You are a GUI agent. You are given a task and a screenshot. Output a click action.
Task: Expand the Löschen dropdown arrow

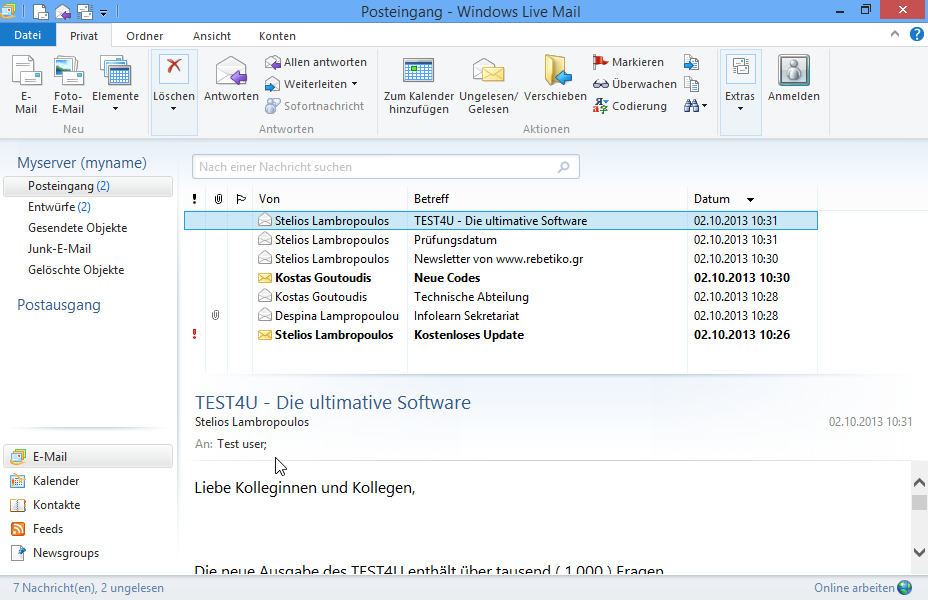173,109
